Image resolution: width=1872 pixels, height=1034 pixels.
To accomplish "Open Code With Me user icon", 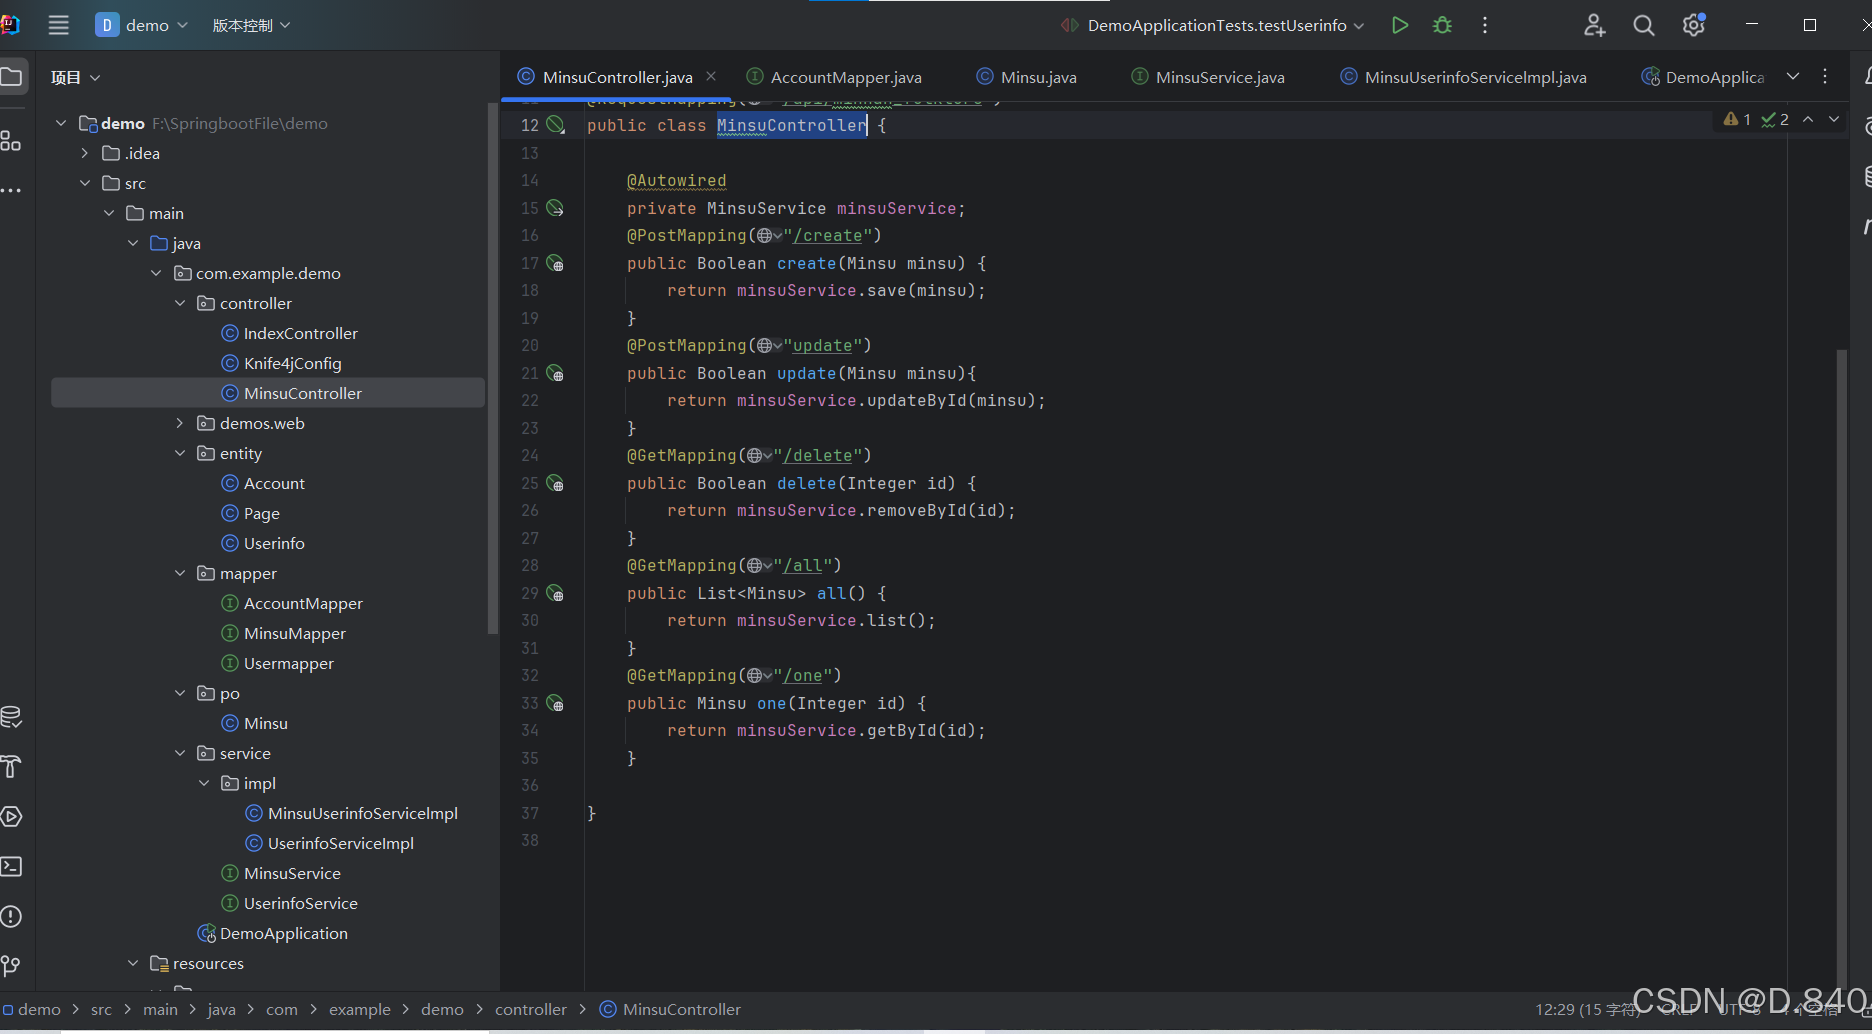I will pyautogui.click(x=1594, y=25).
